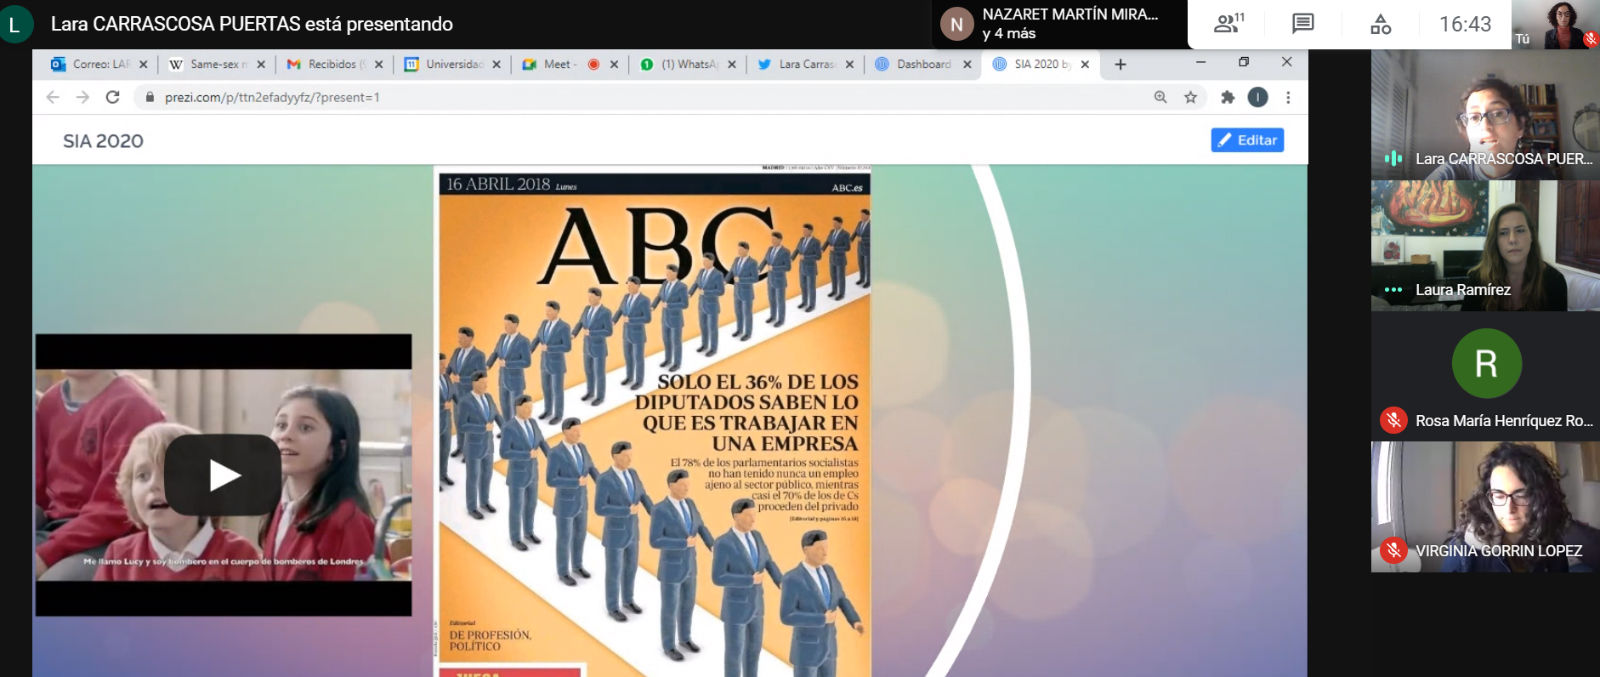
Task: Reload the Prezi page
Action: pos(113,97)
